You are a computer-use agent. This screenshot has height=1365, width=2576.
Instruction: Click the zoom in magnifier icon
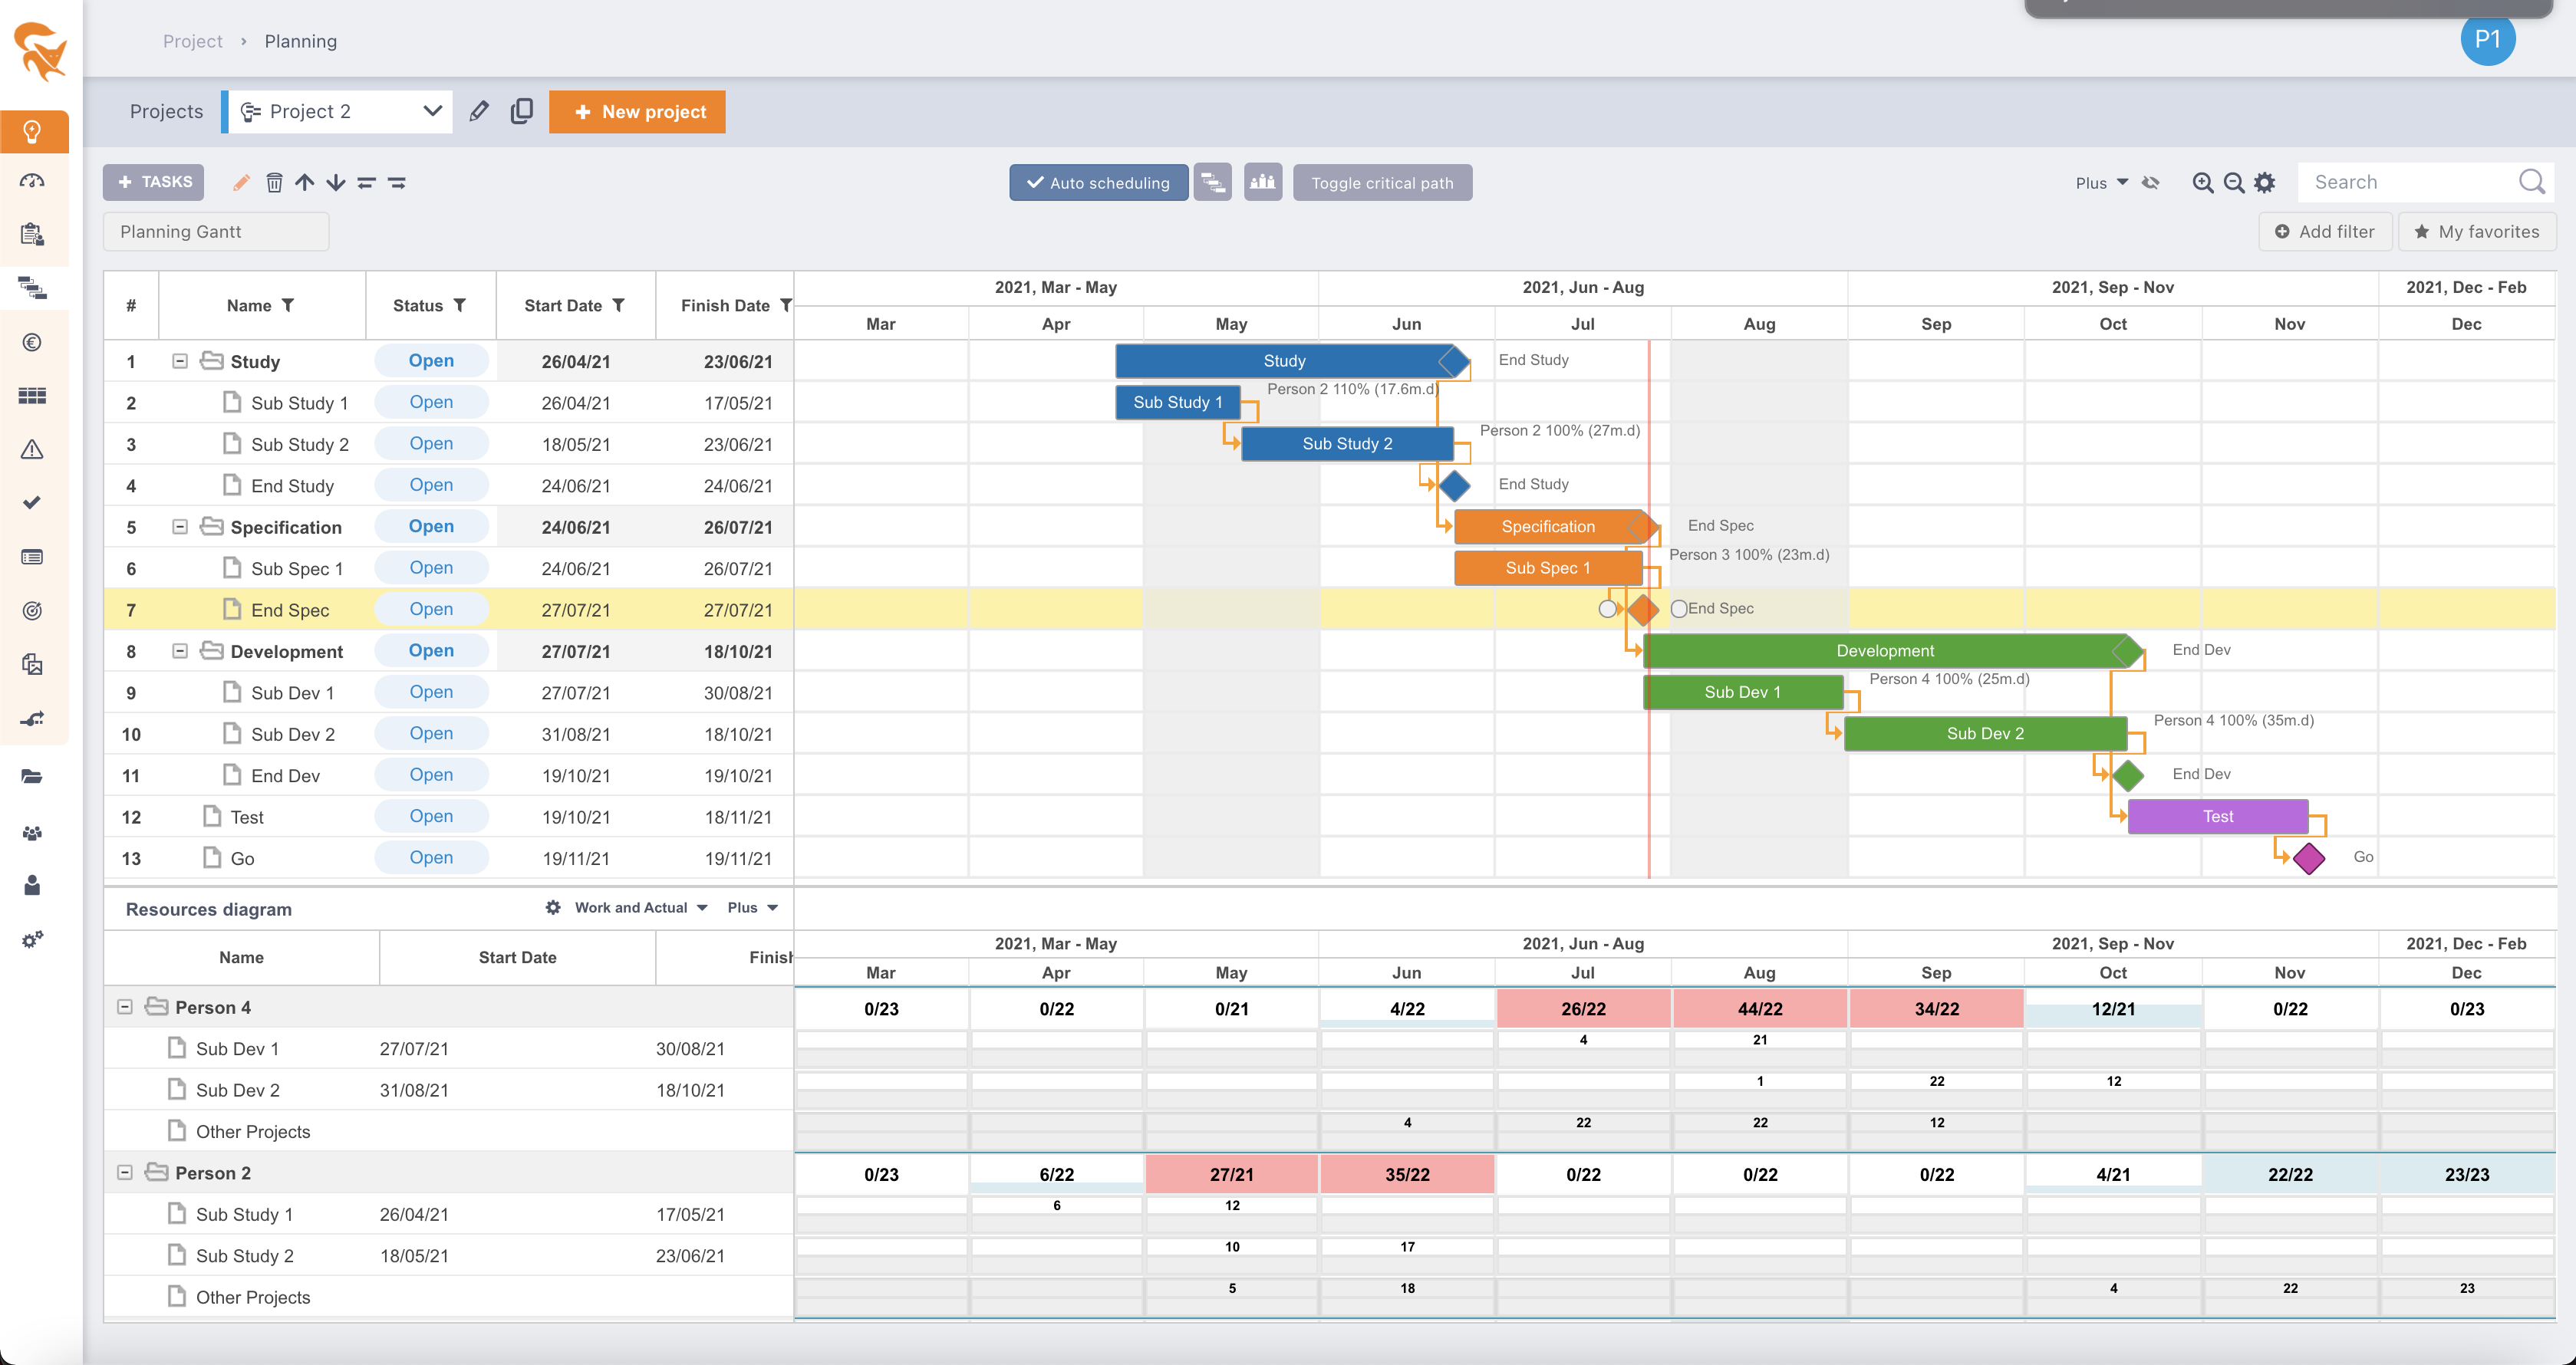click(x=2202, y=182)
